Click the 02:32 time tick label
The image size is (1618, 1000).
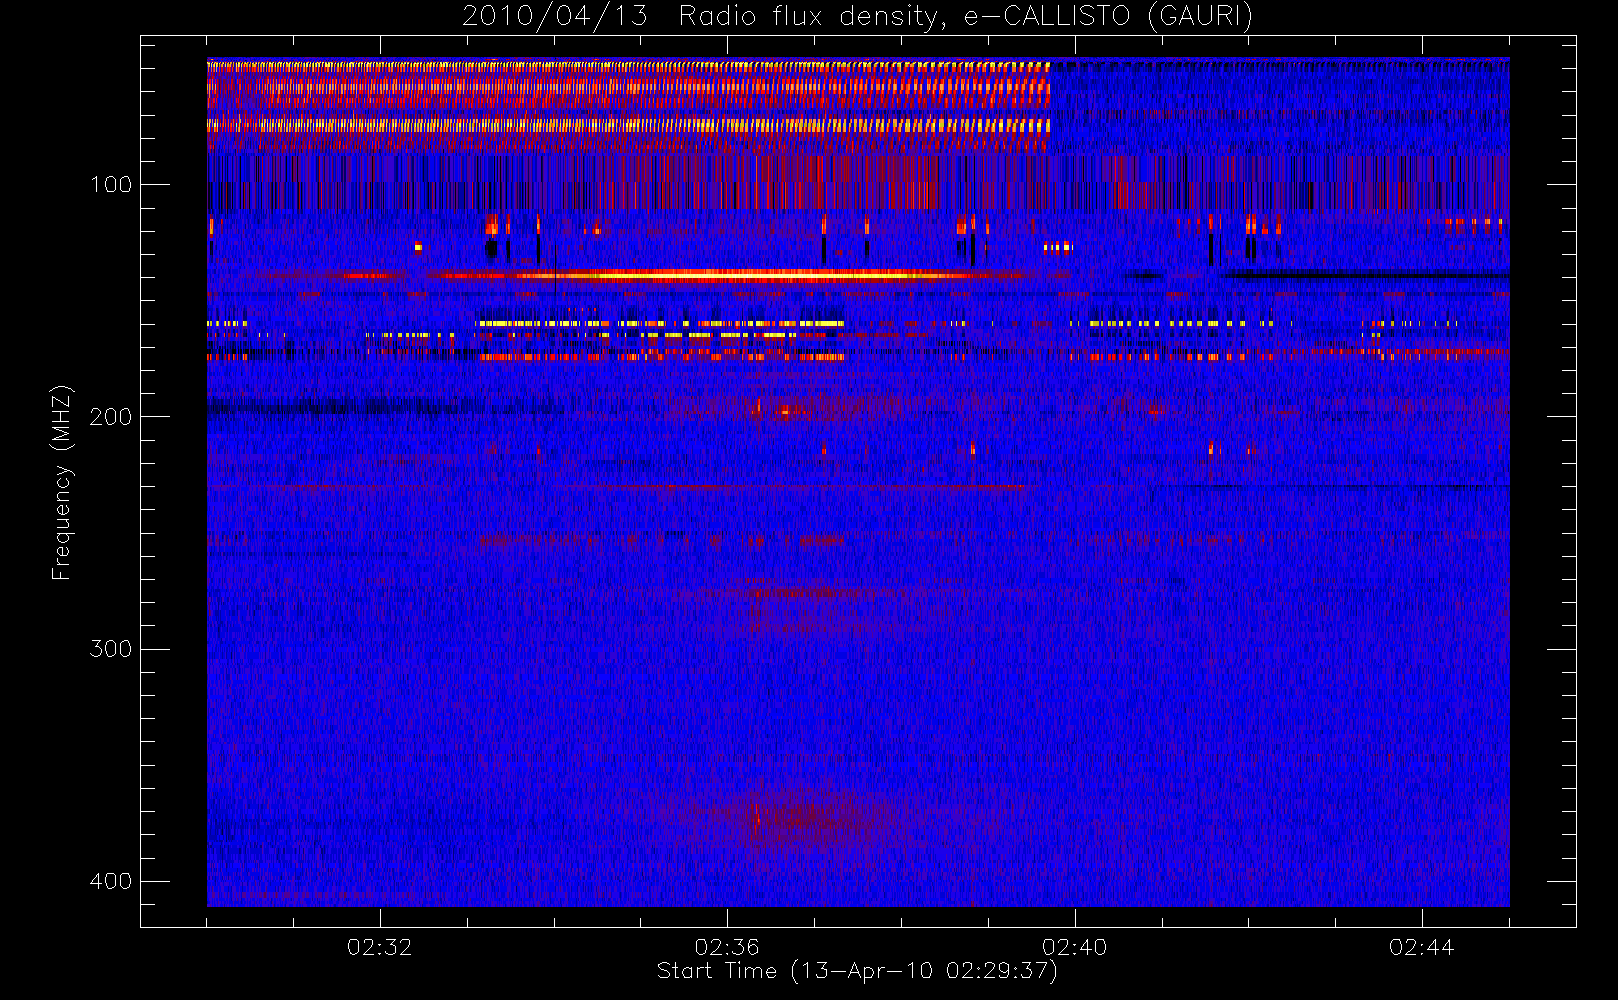[380, 947]
